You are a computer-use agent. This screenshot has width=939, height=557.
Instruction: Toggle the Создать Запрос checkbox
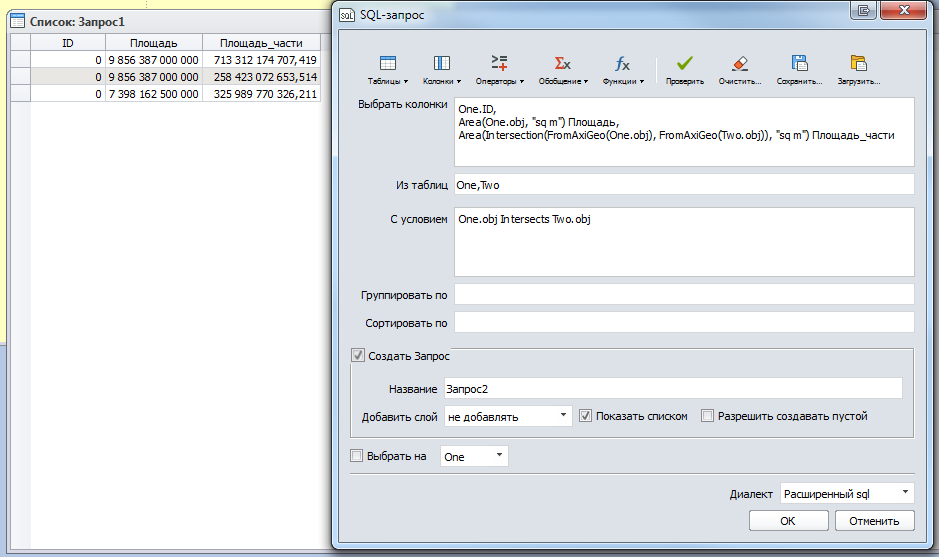click(x=358, y=355)
